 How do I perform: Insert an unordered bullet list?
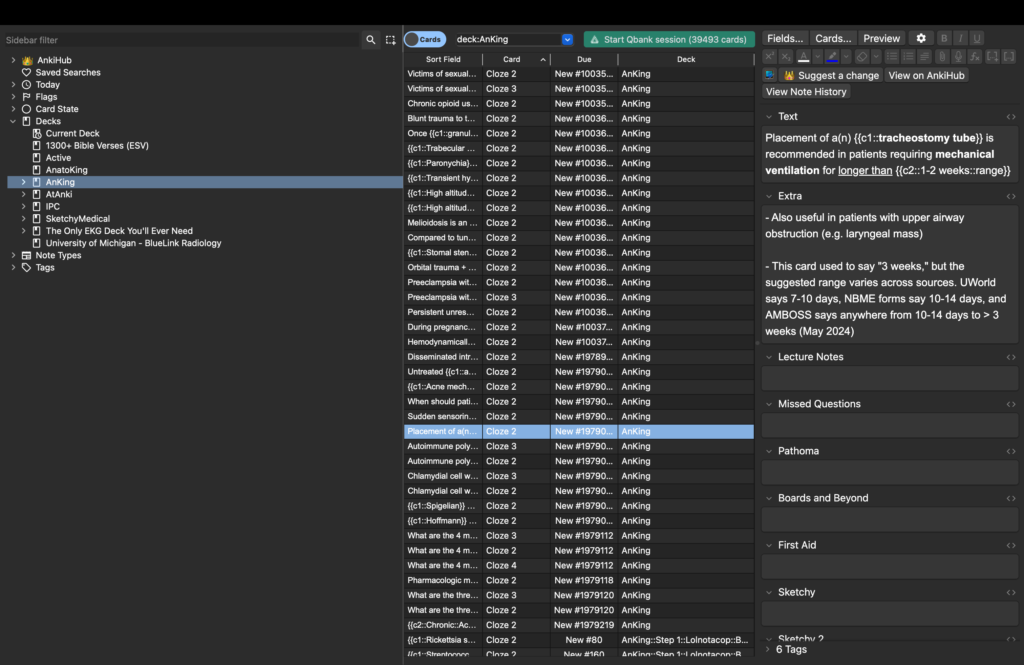892,57
